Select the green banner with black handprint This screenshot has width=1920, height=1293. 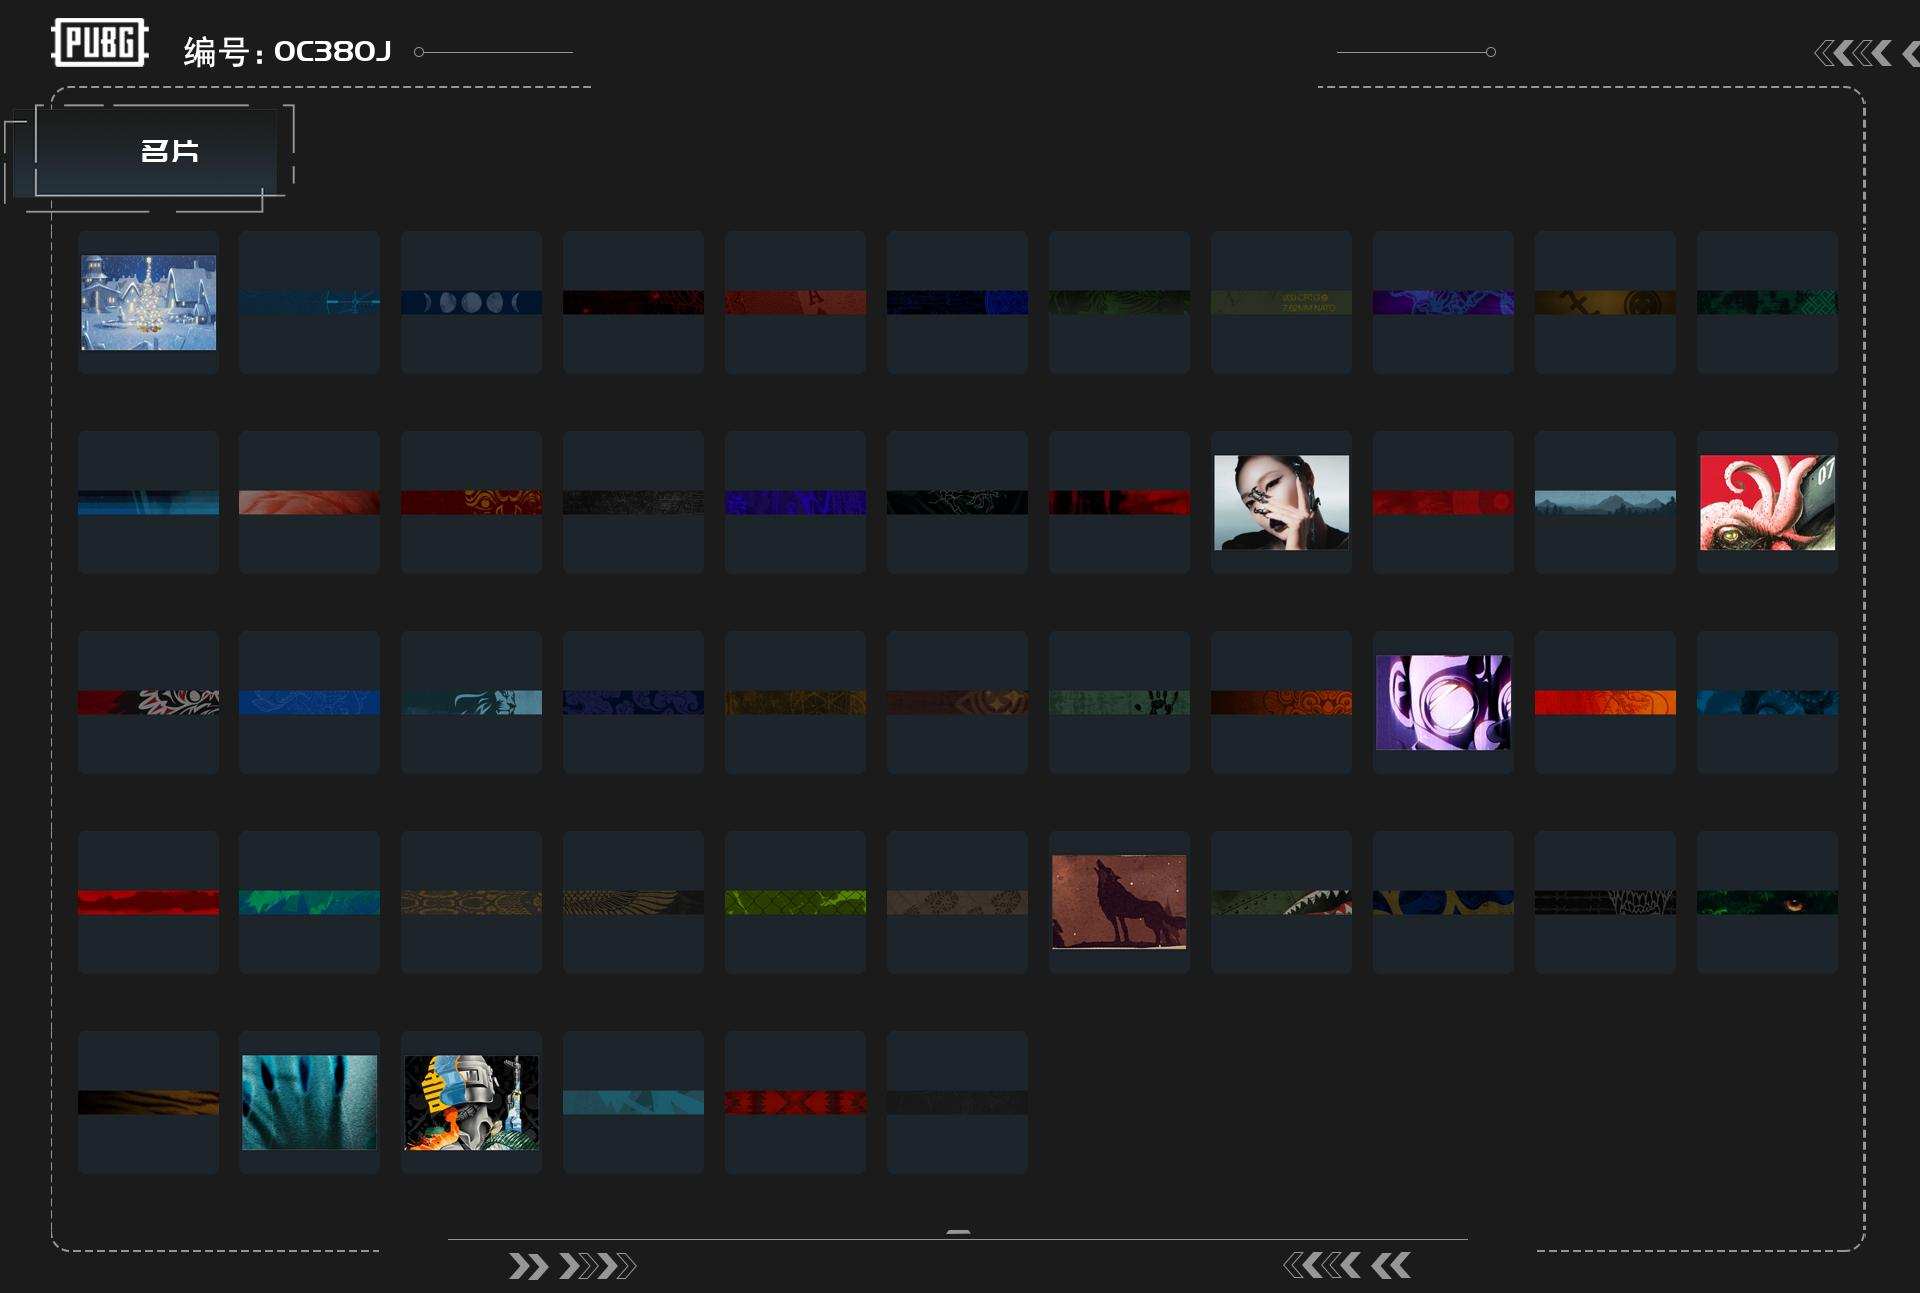point(1119,702)
